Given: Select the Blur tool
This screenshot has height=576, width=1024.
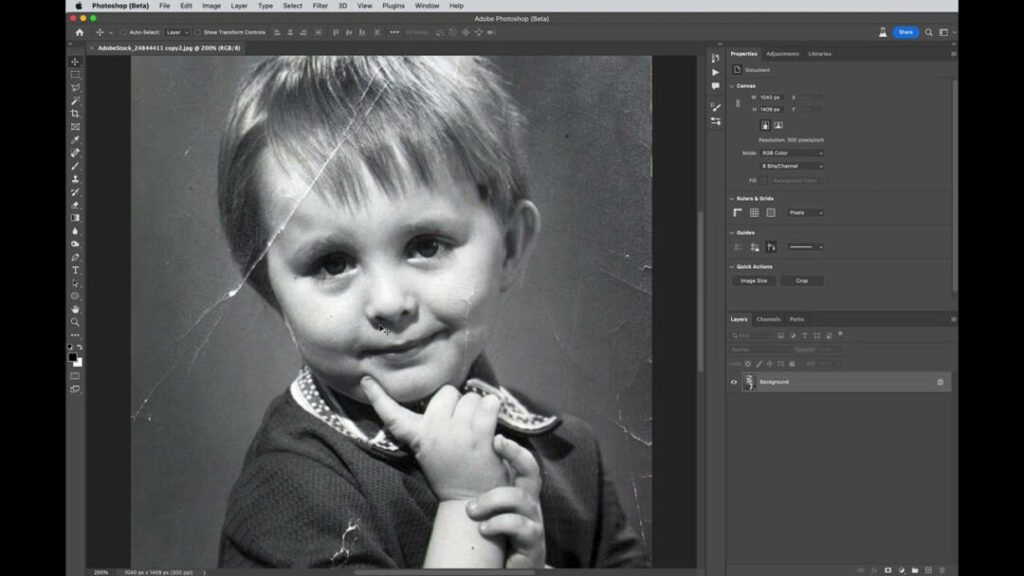Looking at the screenshot, I should 75,231.
